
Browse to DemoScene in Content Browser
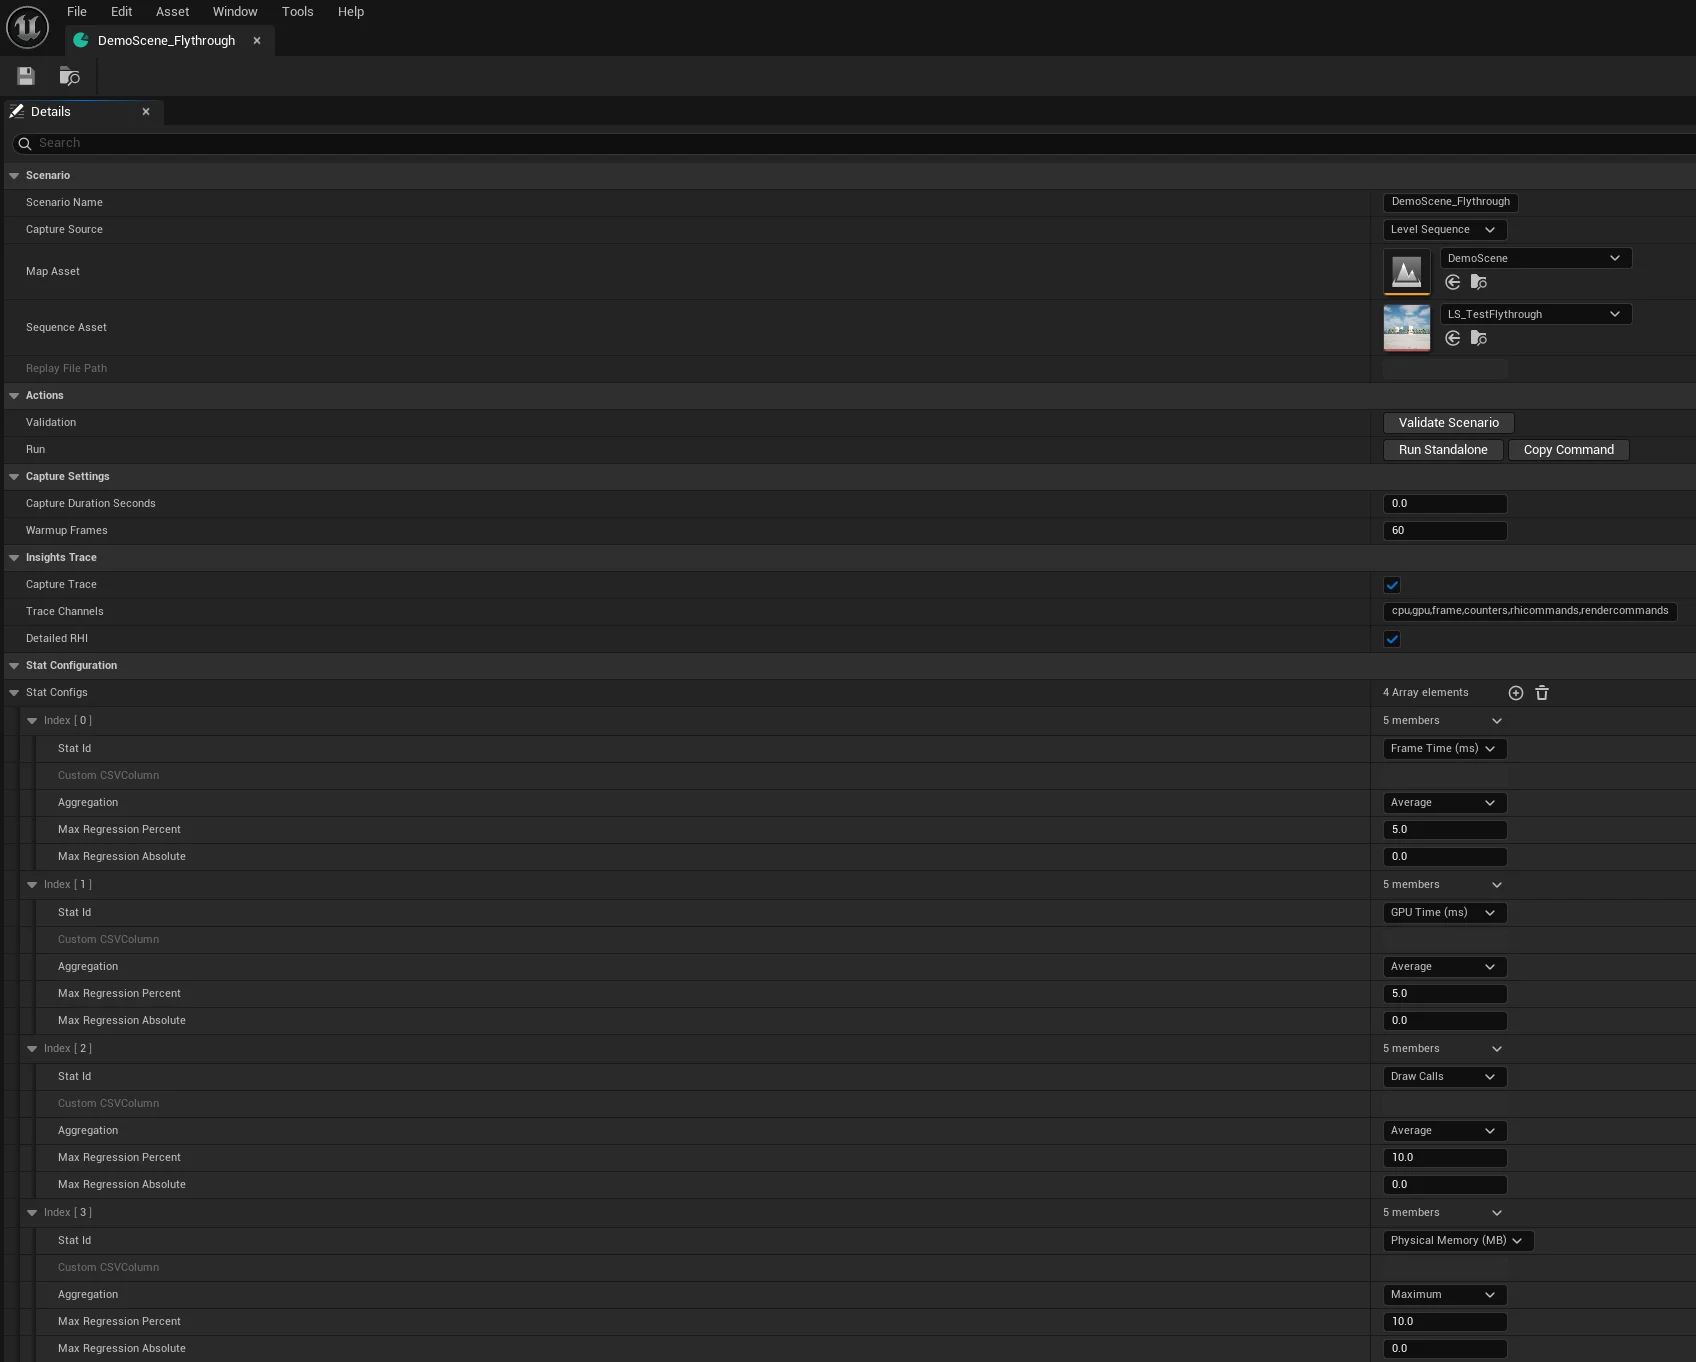coord(1479,282)
